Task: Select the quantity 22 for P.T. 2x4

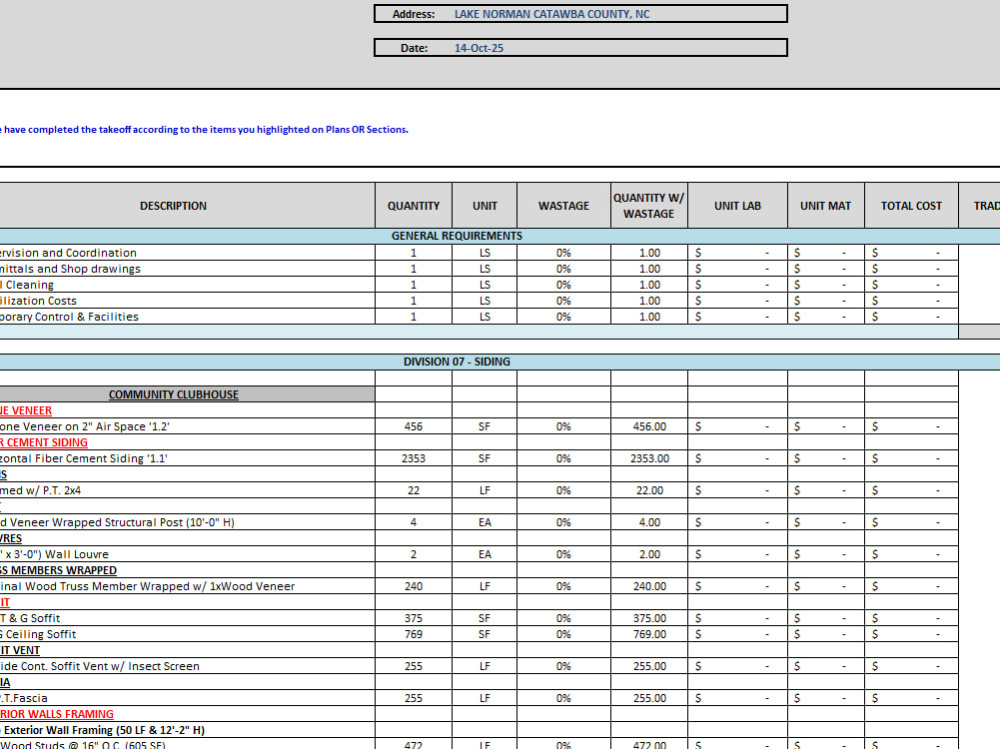Action: click(413, 490)
